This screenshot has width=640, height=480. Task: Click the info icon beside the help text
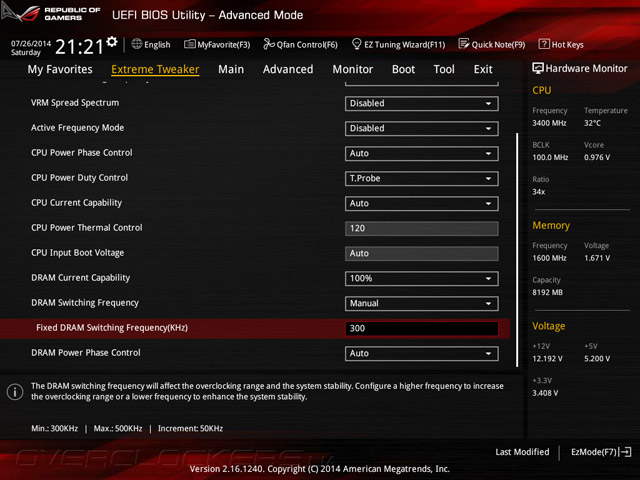[15, 392]
